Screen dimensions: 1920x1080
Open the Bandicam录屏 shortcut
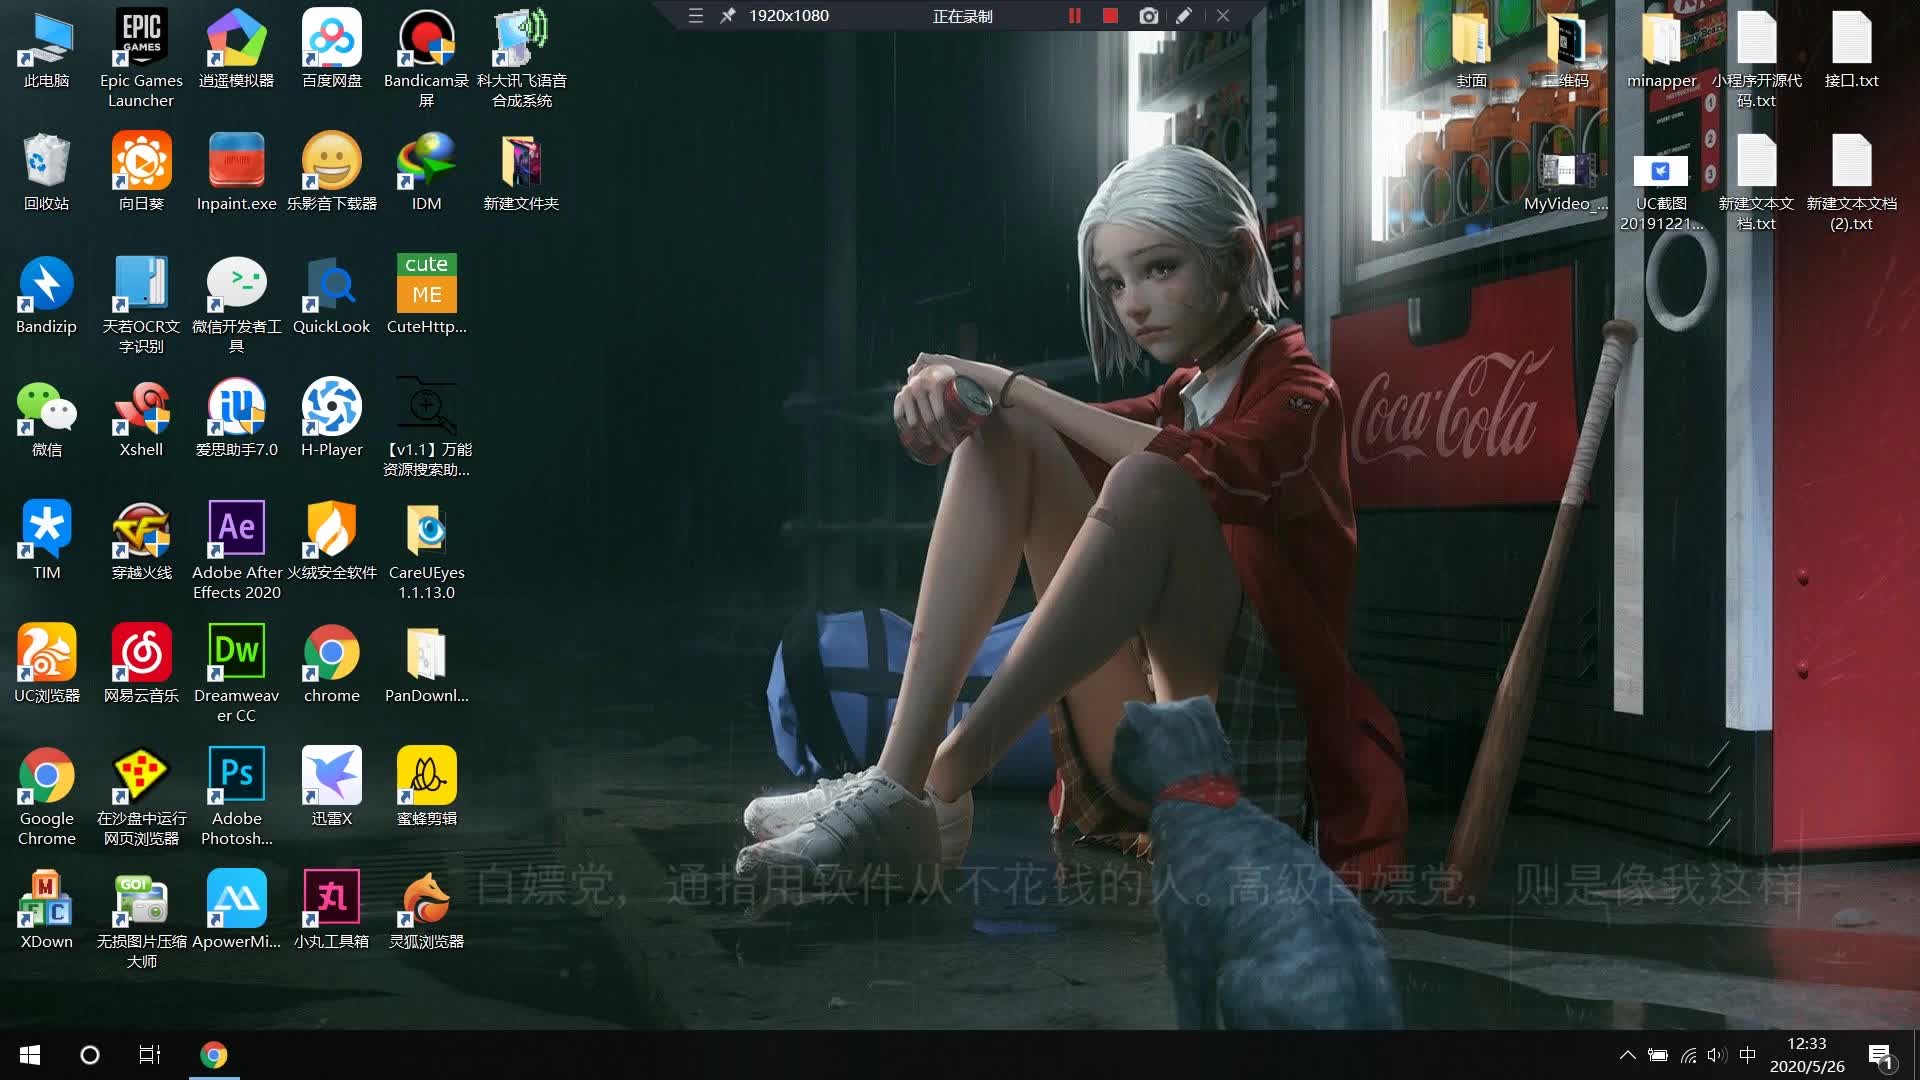(426, 58)
